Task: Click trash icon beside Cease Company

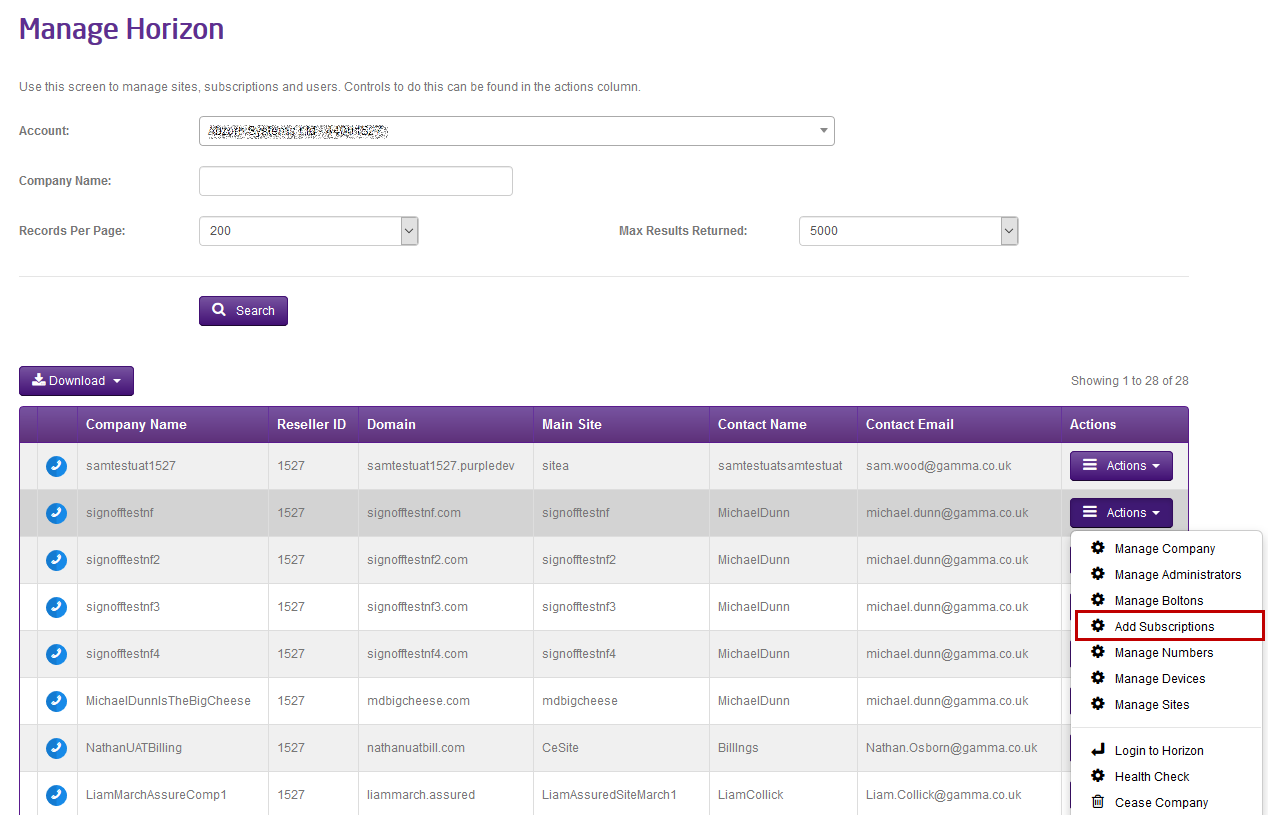Action: click(x=1098, y=802)
